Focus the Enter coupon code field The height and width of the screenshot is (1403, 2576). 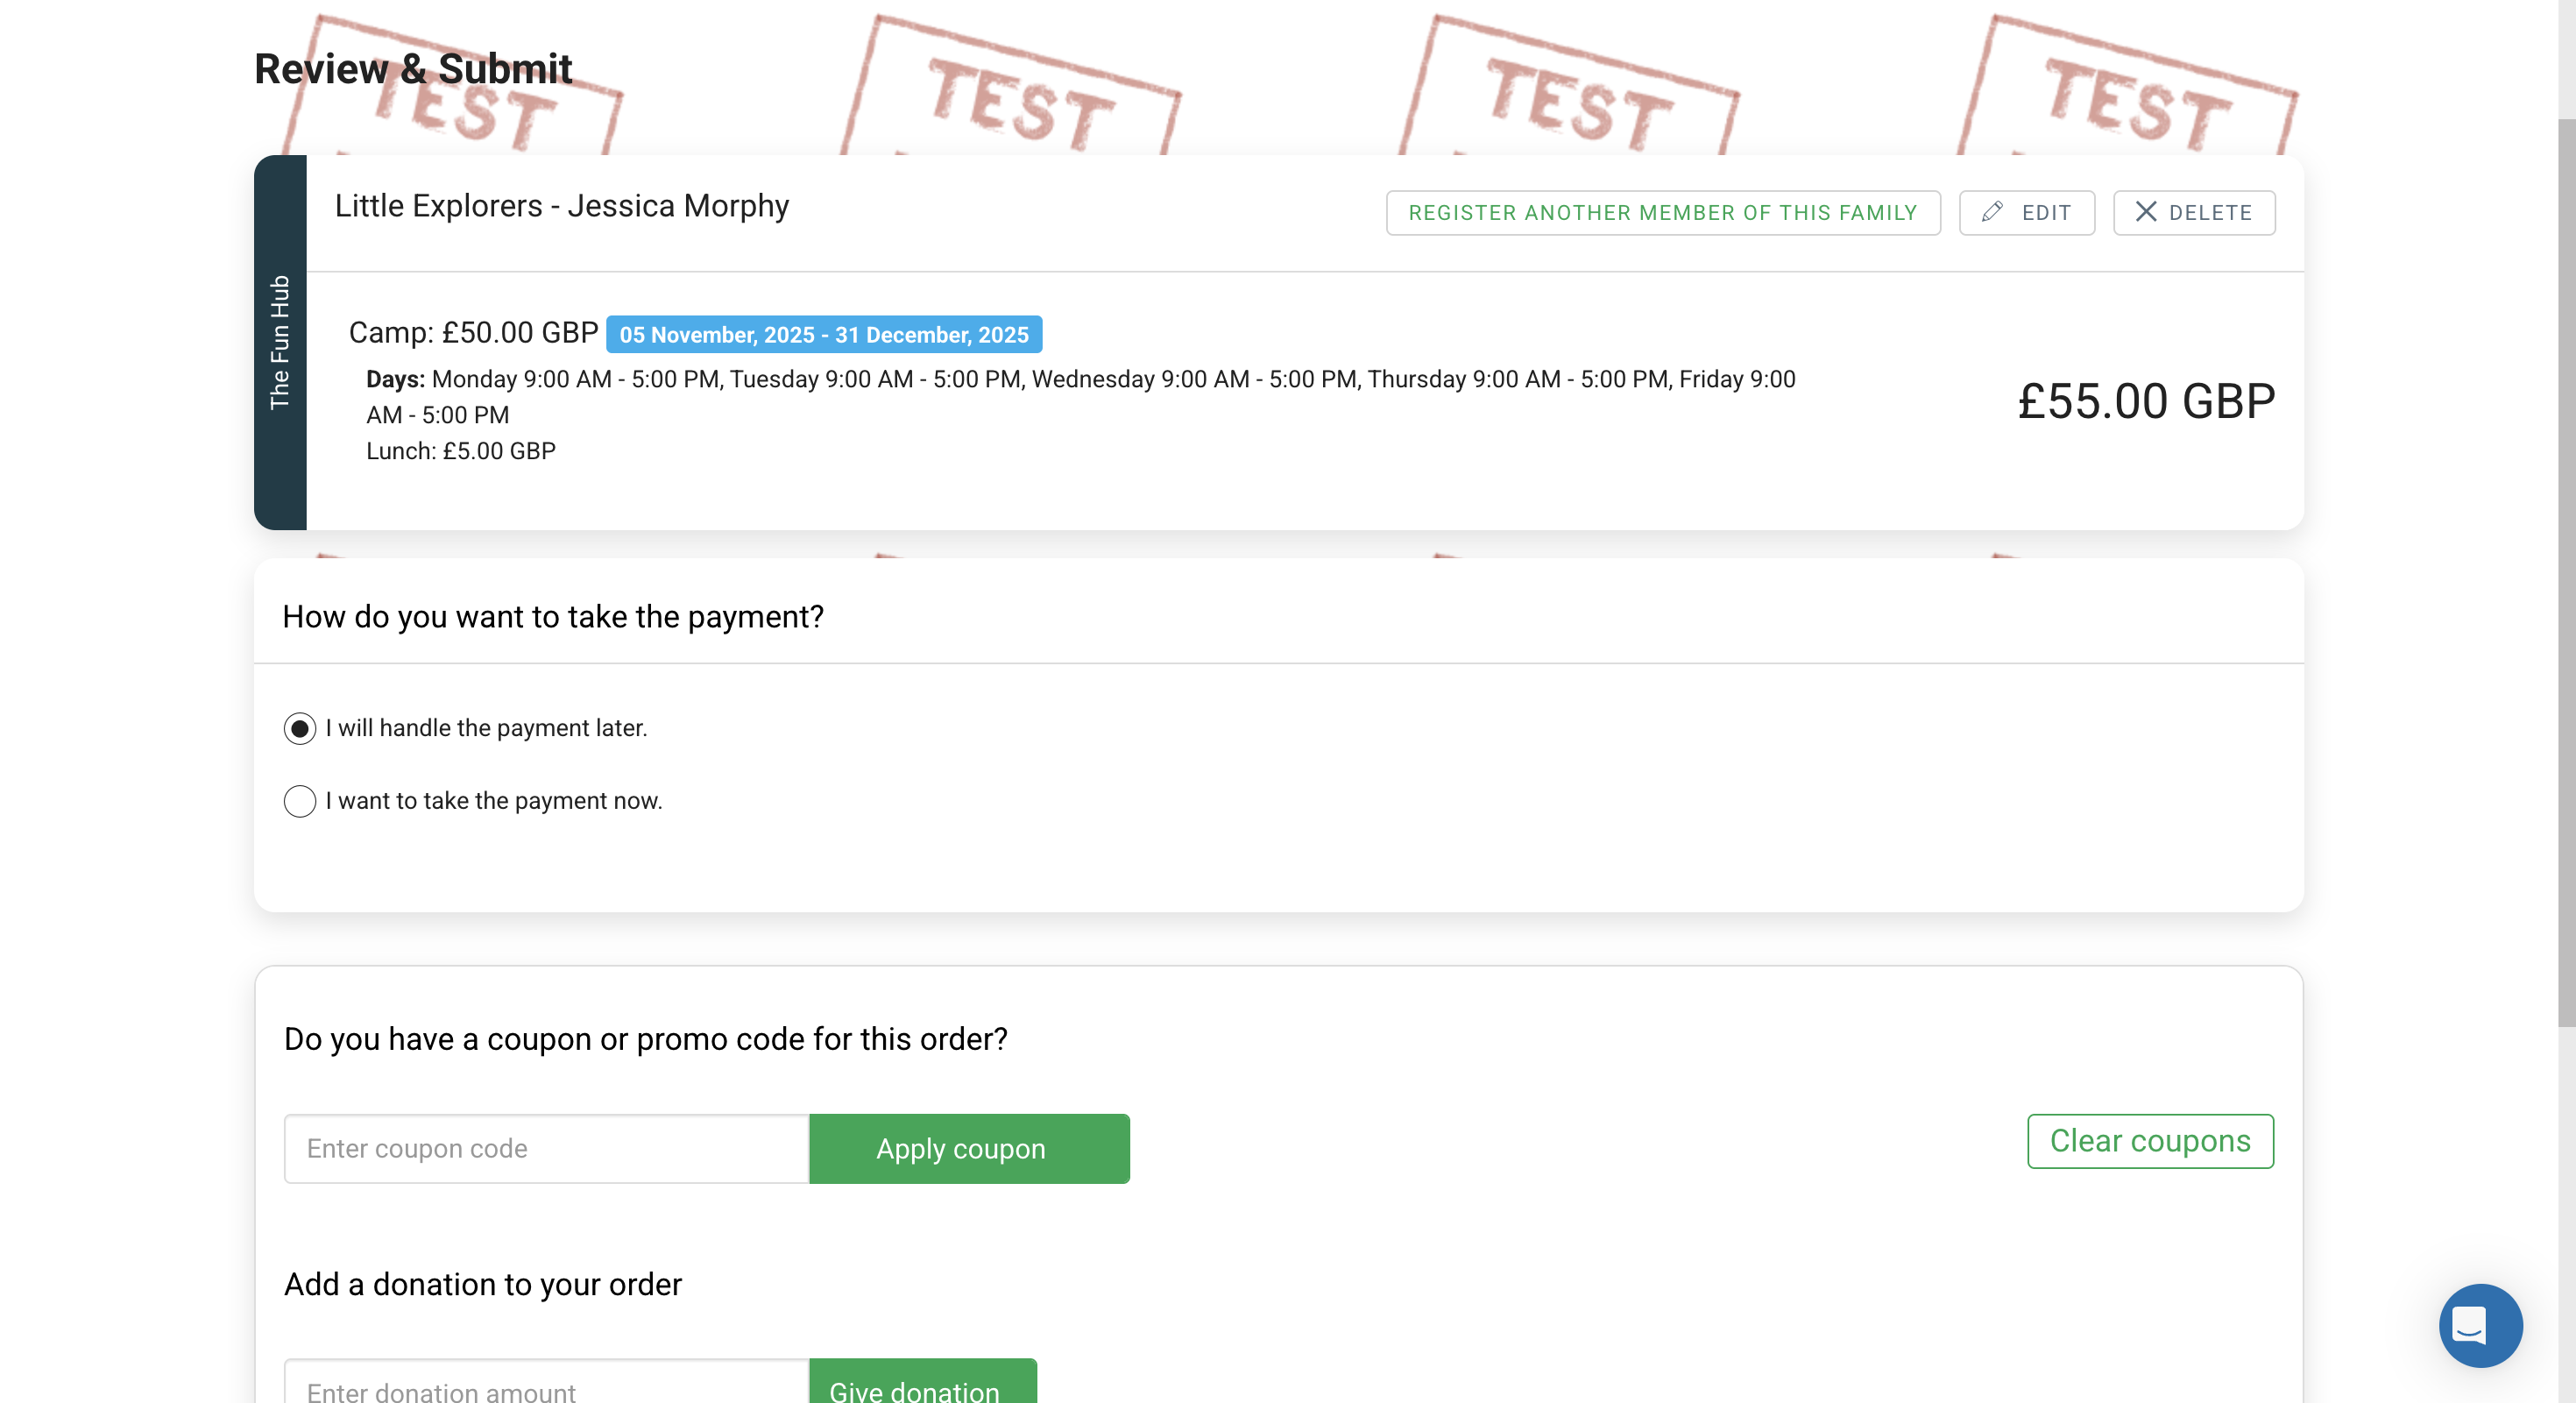[x=546, y=1149]
